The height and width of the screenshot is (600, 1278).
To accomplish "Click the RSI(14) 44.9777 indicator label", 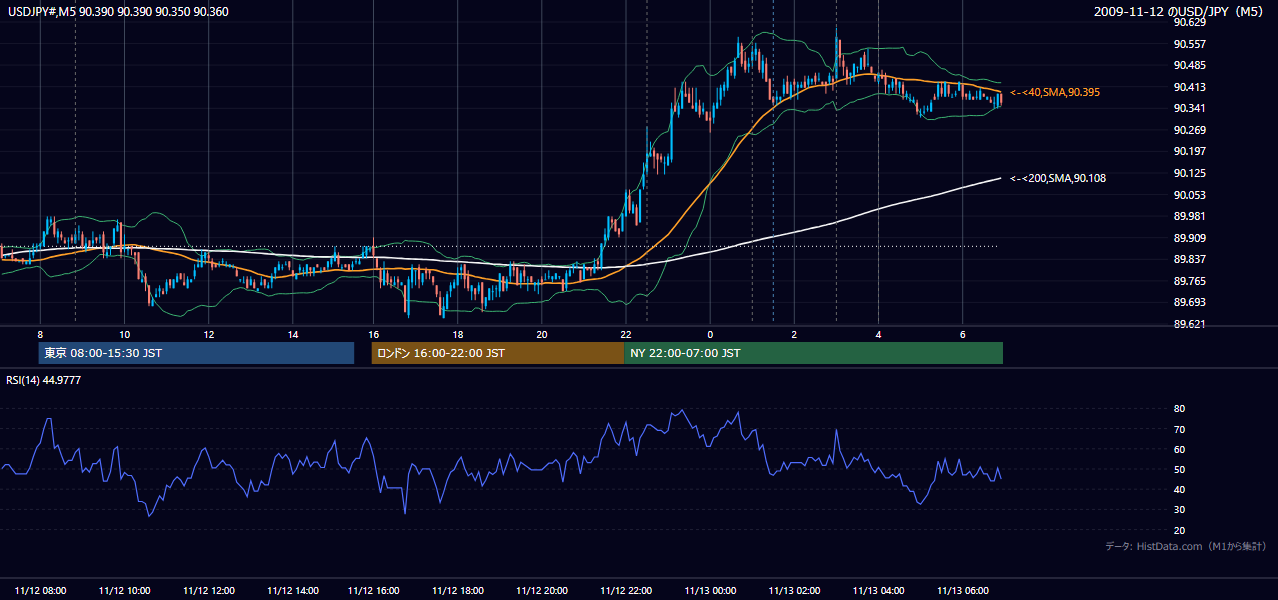I will [x=43, y=380].
